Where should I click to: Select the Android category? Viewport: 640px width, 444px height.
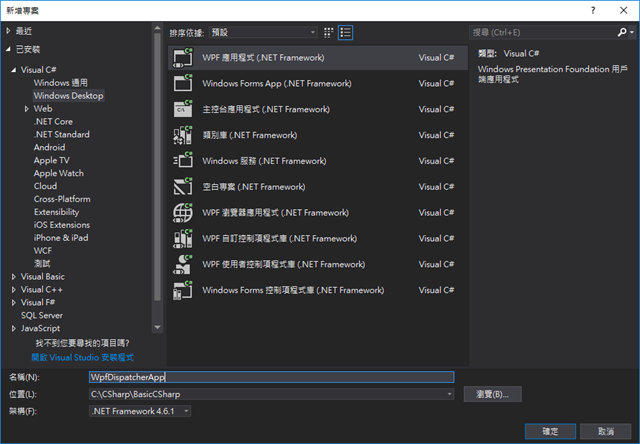[49, 147]
